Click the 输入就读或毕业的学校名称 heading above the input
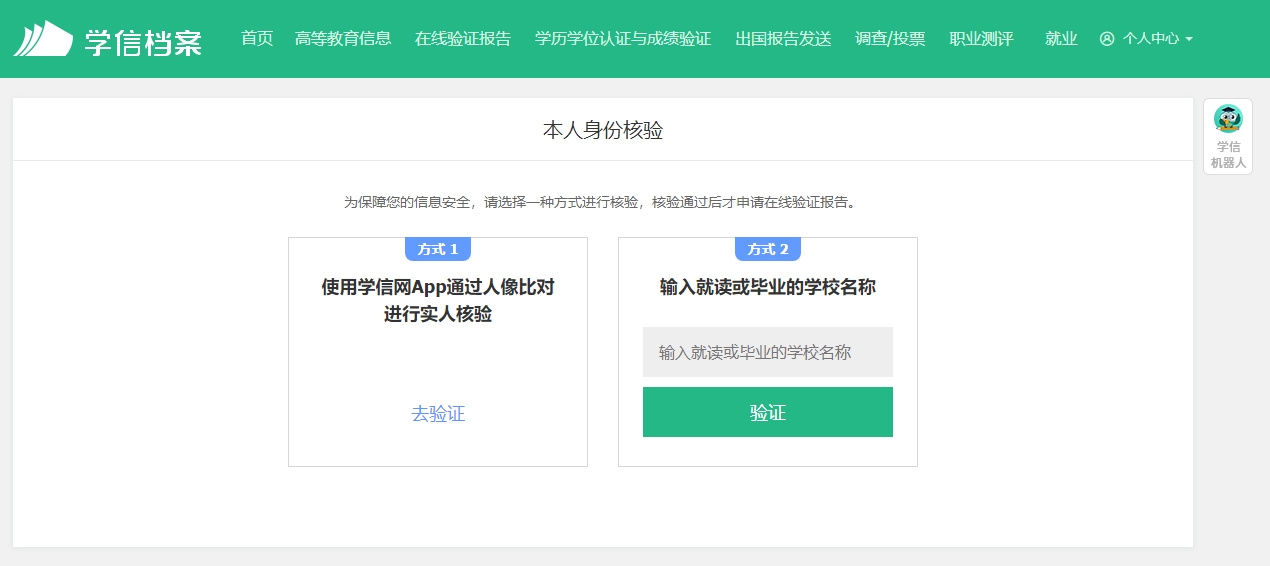This screenshot has height=566, width=1270. pyautogui.click(x=768, y=288)
